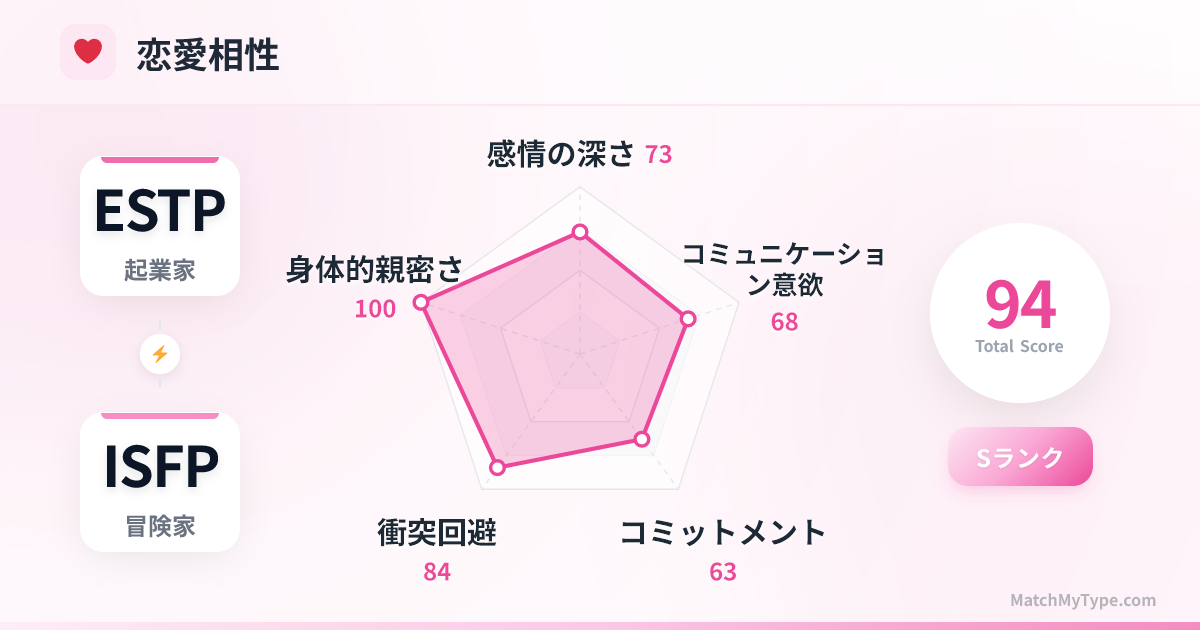Click the center of the radar chart

point(580,353)
